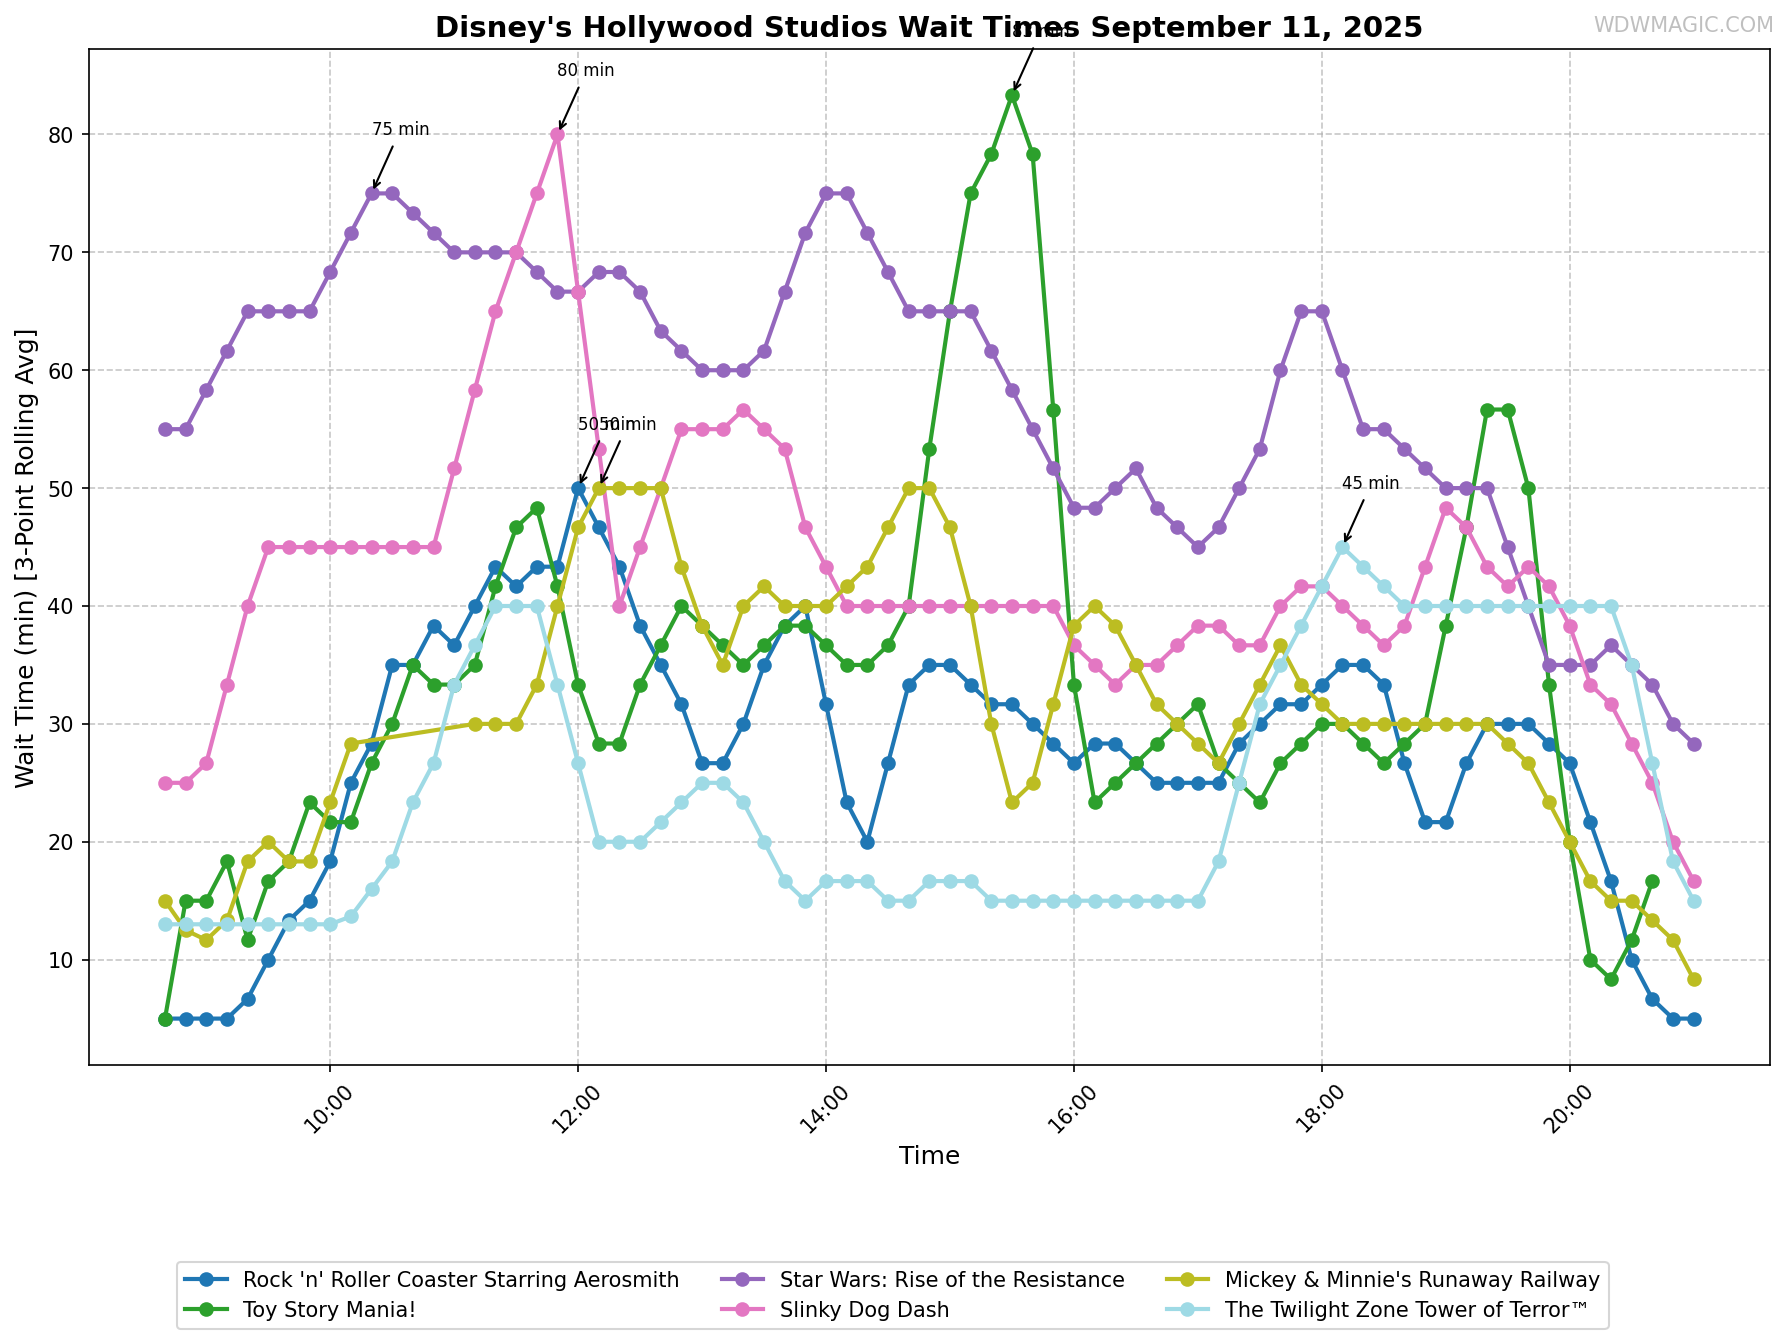Image resolution: width=1789 pixels, height=1344 pixels.
Task: Click the Rise of the Resistance 75-minute peak point
Action: click(372, 193)
